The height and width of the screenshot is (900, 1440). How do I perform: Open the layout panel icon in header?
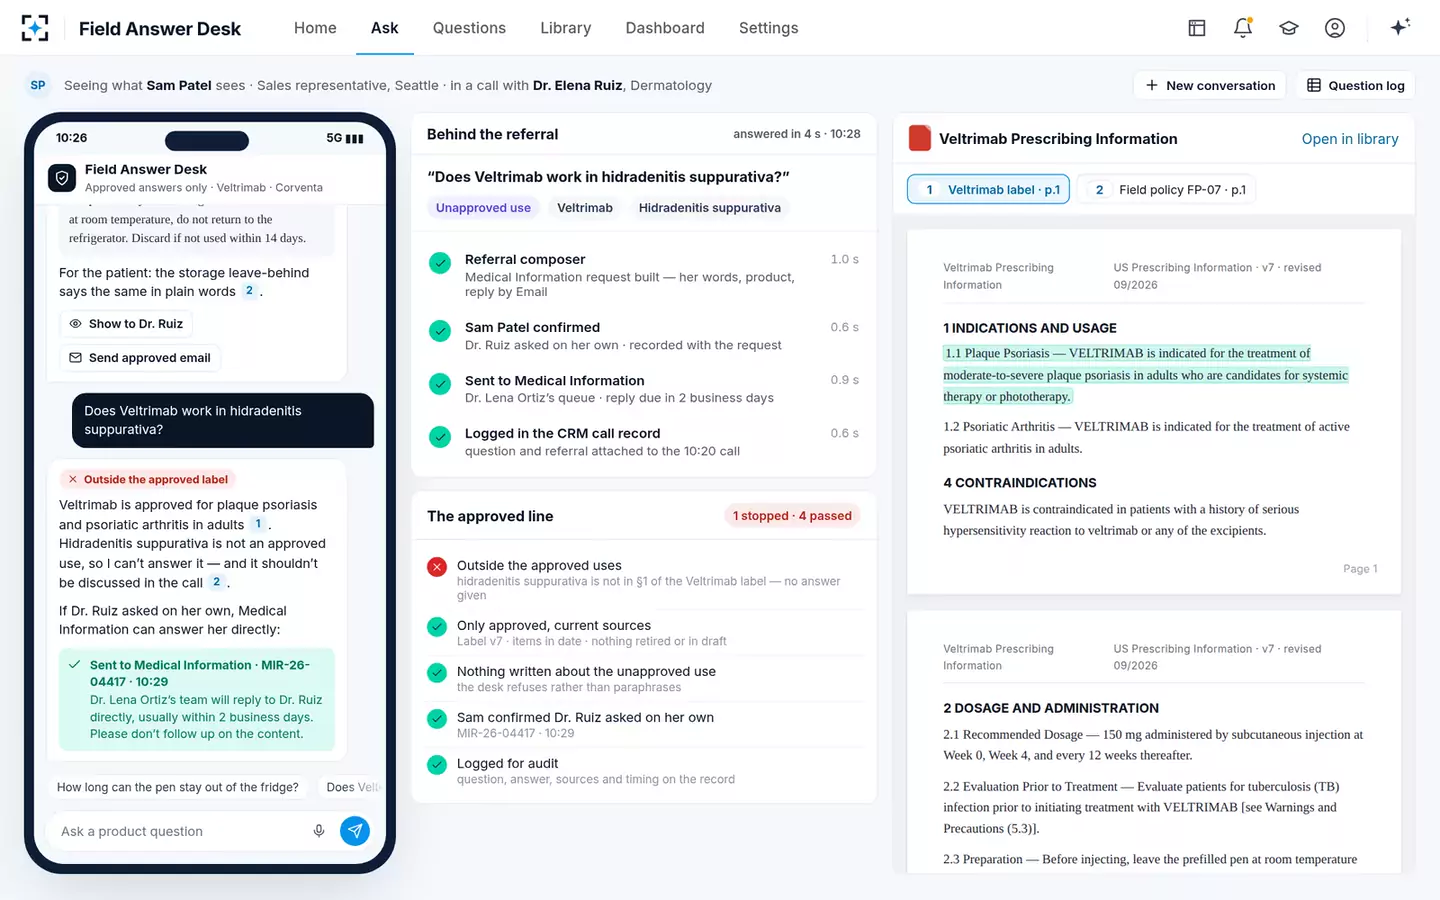click(1197, 28)
